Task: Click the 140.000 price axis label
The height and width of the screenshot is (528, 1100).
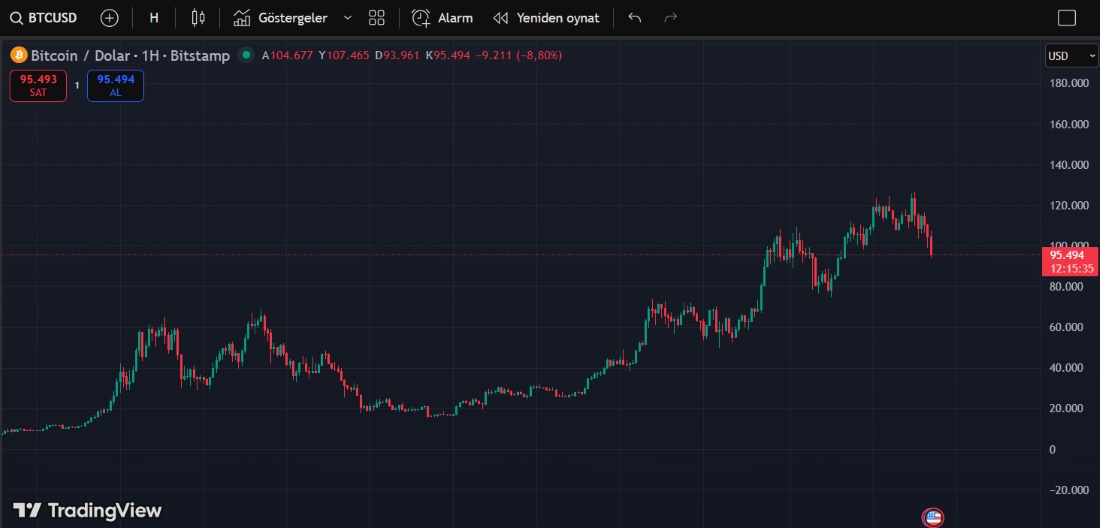Action: coord(1071,165)
